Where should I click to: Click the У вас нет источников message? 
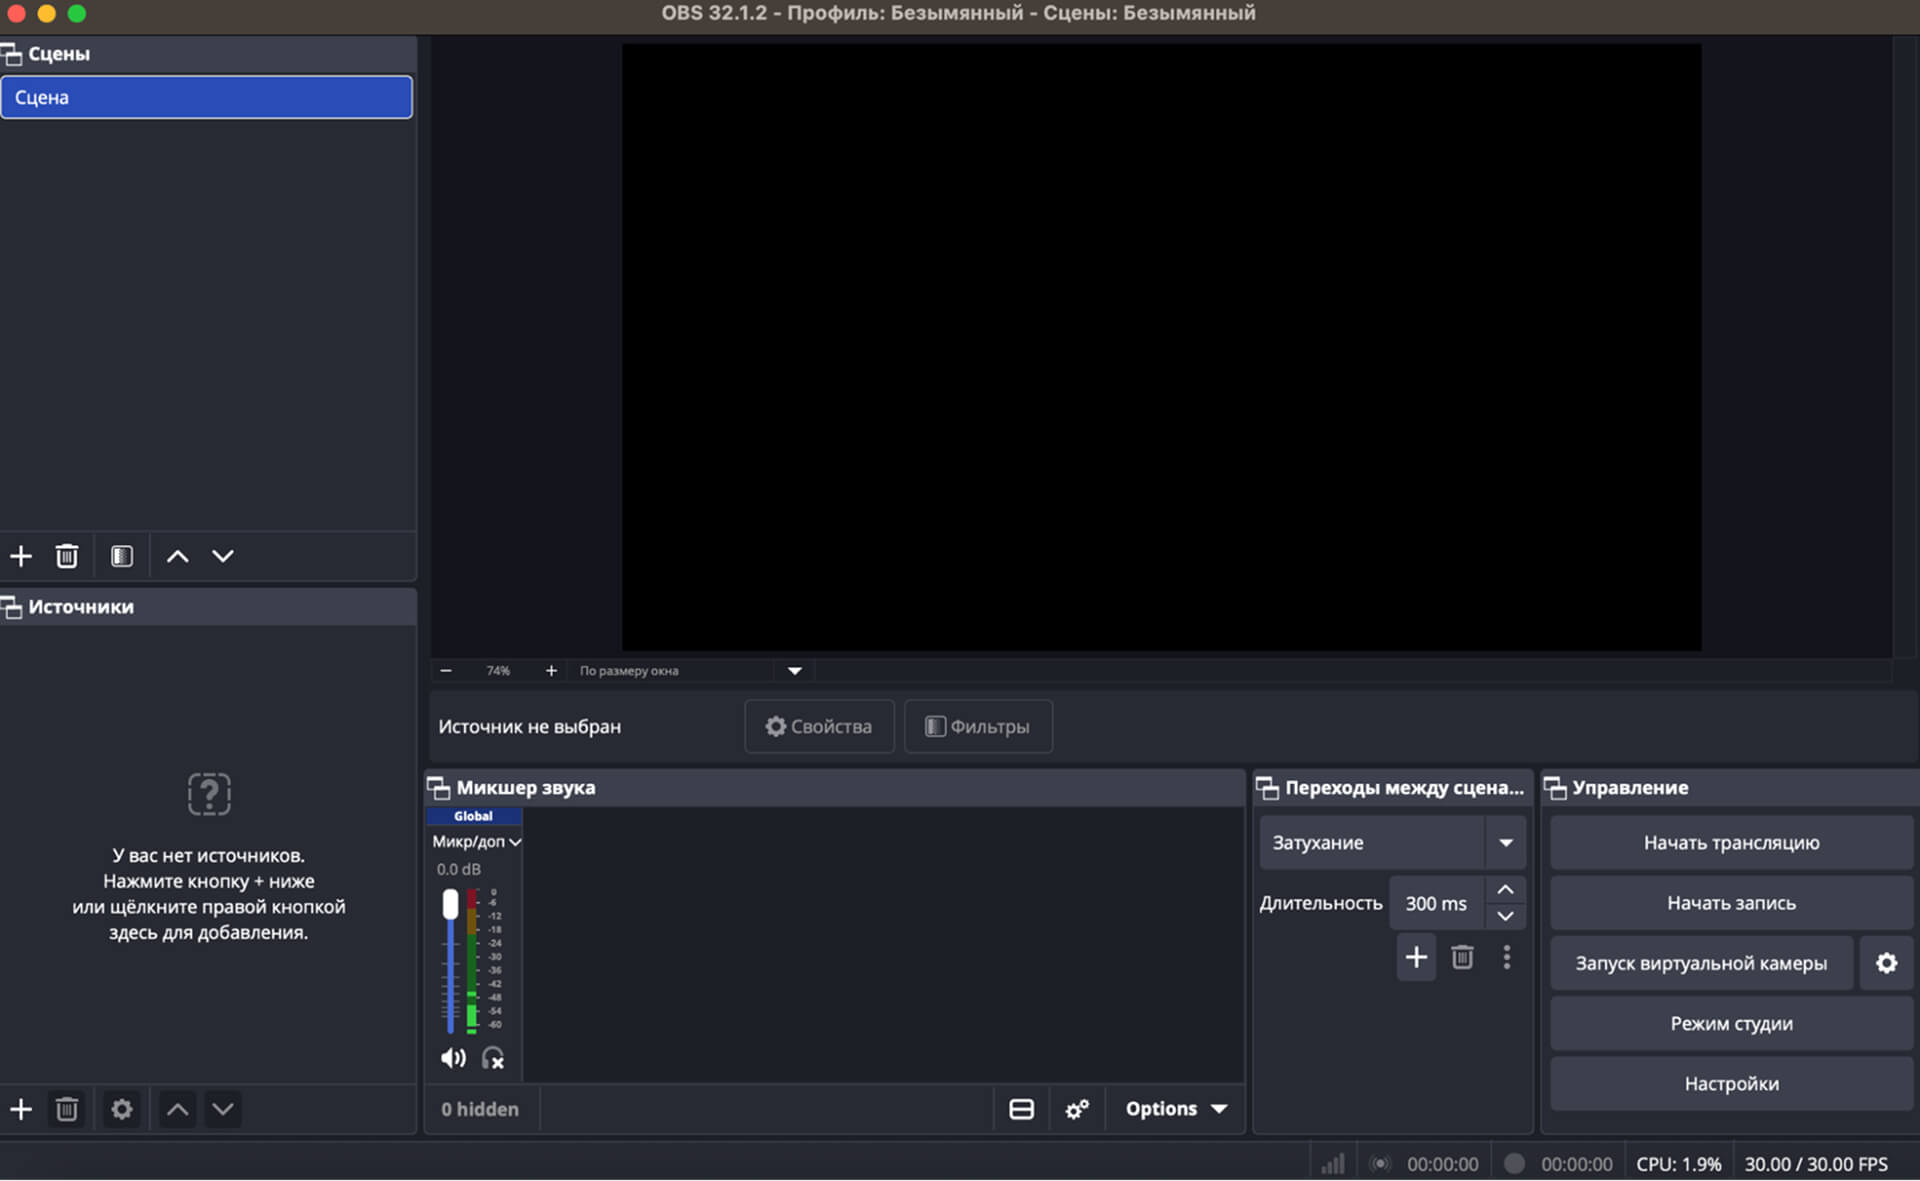pyautogui.click(x=208, y=894)
